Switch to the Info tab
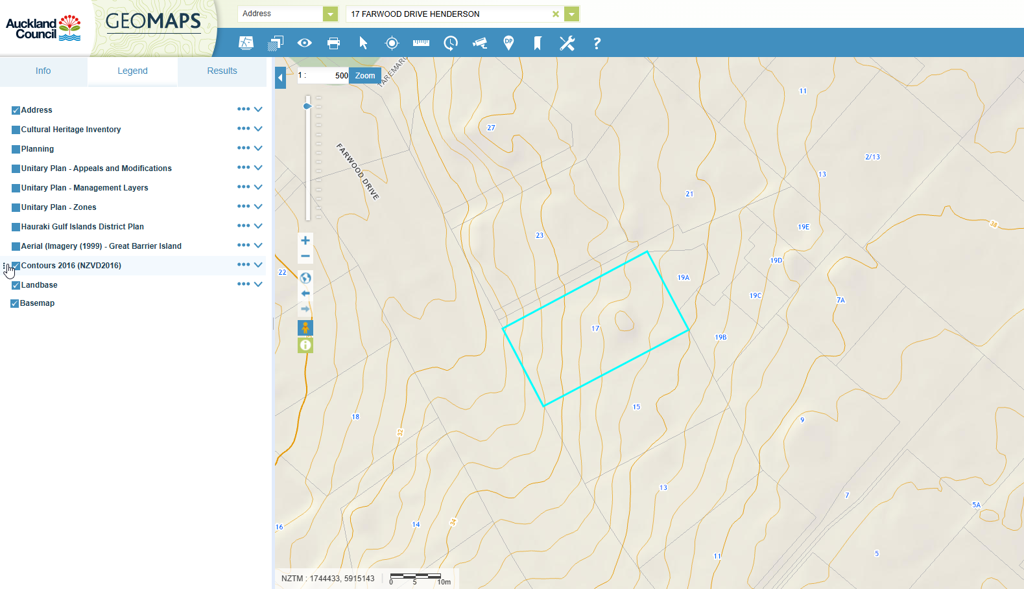Image resolution: width=1024 pixels, height=589 pixels. (43, 71)
